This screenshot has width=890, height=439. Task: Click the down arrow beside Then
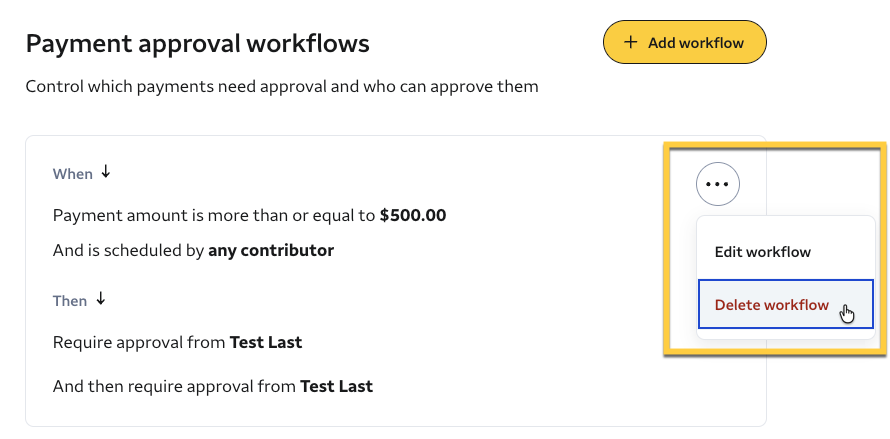tap(101, 299)
